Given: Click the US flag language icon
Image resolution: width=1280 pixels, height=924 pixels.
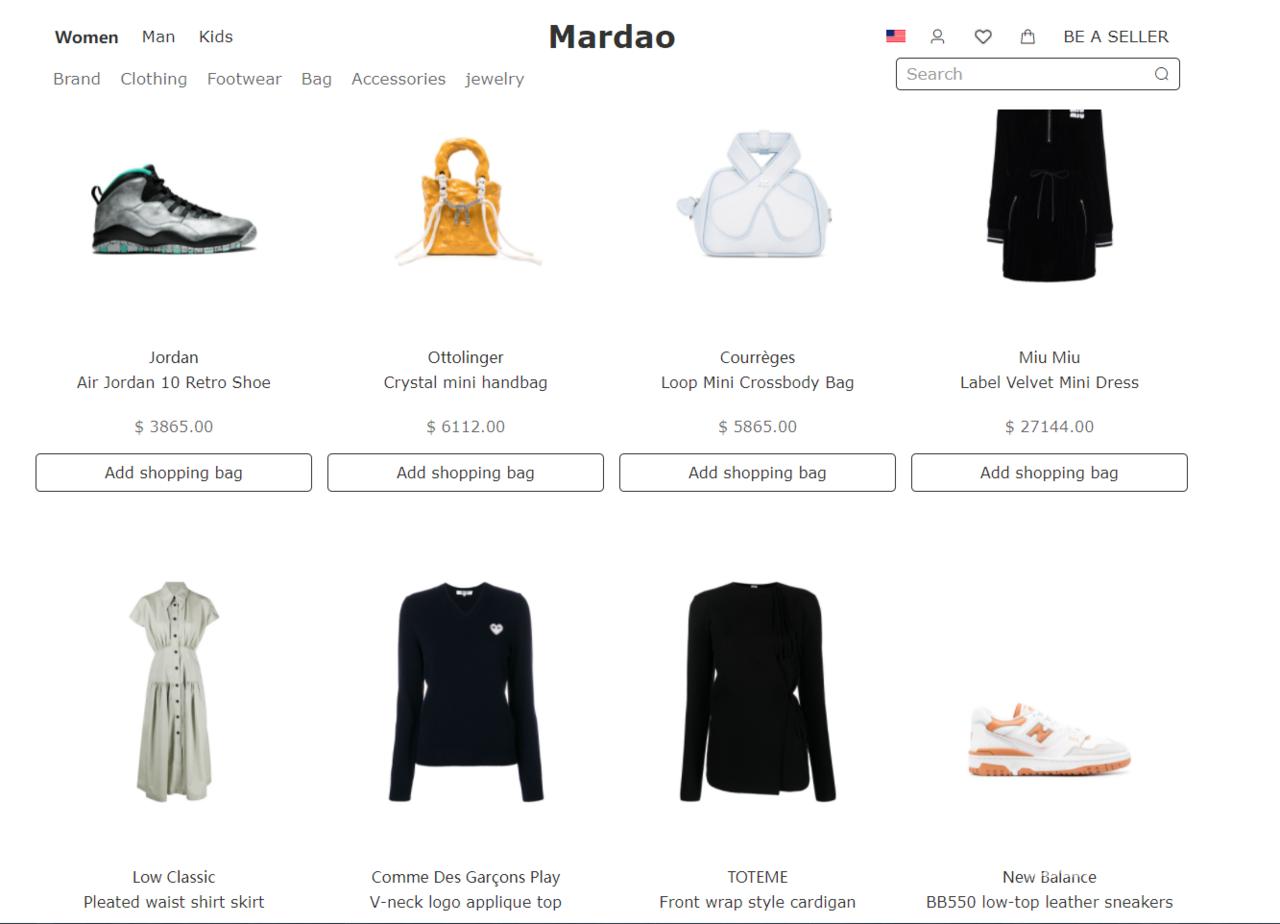Looking at the screenshot, I should (896, 36).
